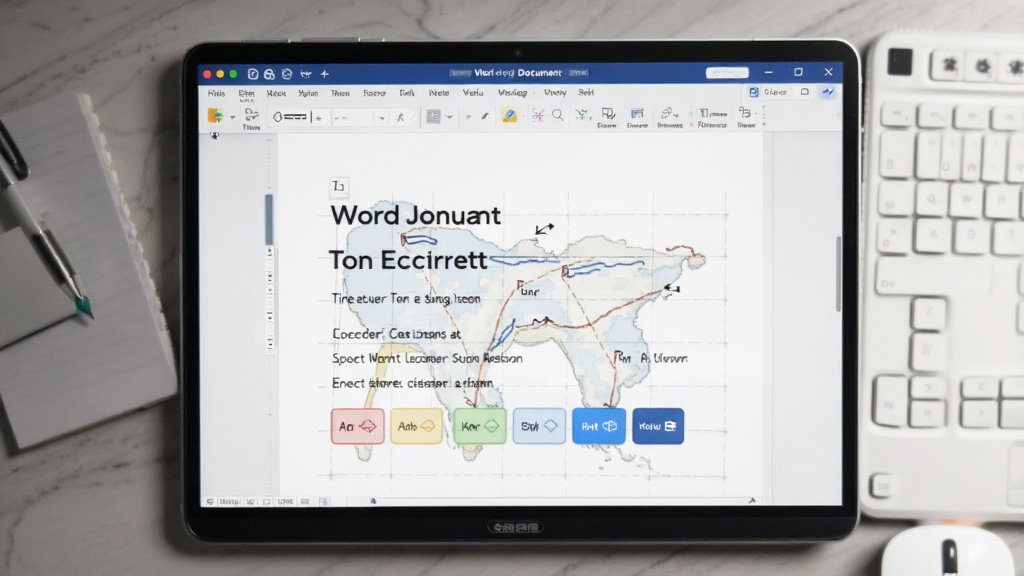1024x576 pixels.
Task: Click the letter-A text style icon in the toolbar
Action: tap(400, 118)
